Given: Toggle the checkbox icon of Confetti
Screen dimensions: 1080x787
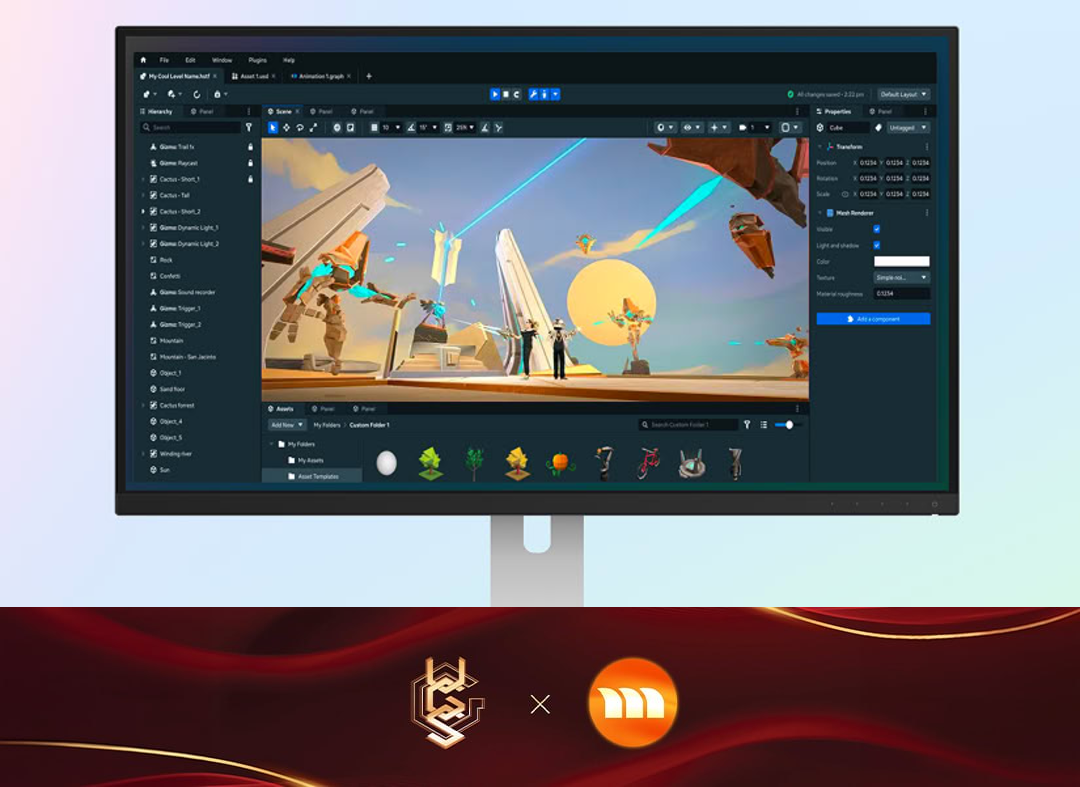Looking at the screenshot, I should 154,276.
